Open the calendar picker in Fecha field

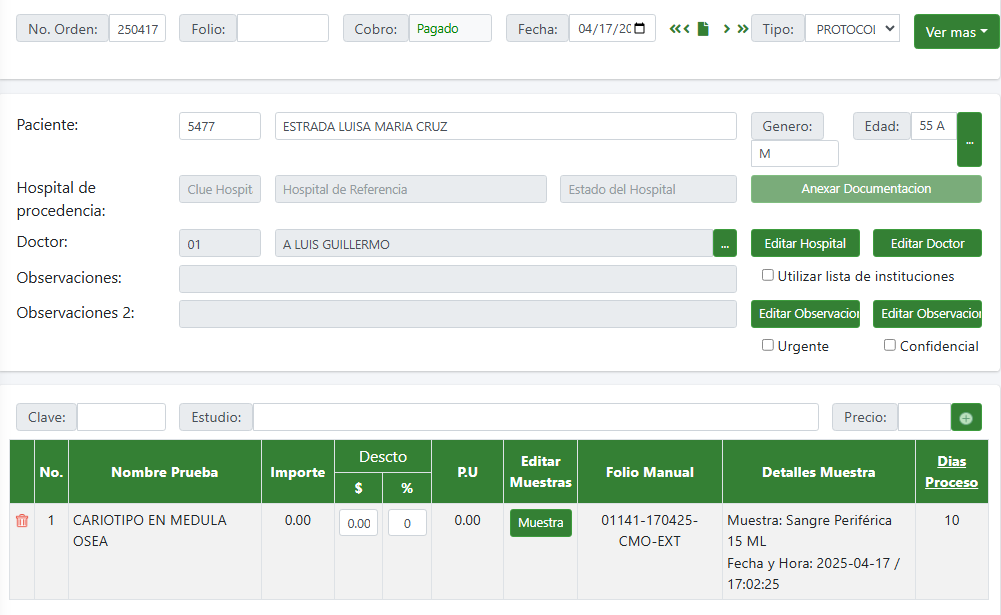[641, 28]
